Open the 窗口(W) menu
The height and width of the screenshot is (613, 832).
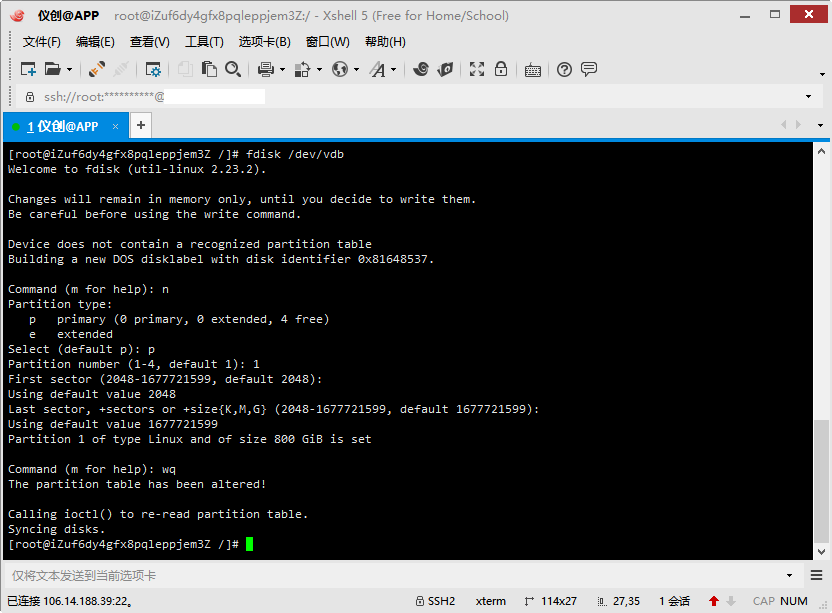[x=327, y=42]
